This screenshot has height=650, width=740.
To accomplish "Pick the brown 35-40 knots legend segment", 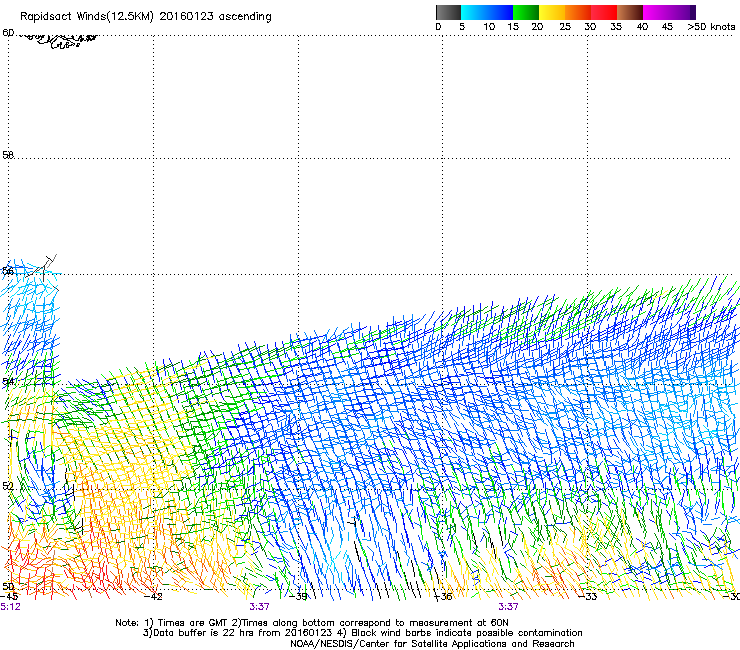I will pyautogui.click(x=630, y=12).
